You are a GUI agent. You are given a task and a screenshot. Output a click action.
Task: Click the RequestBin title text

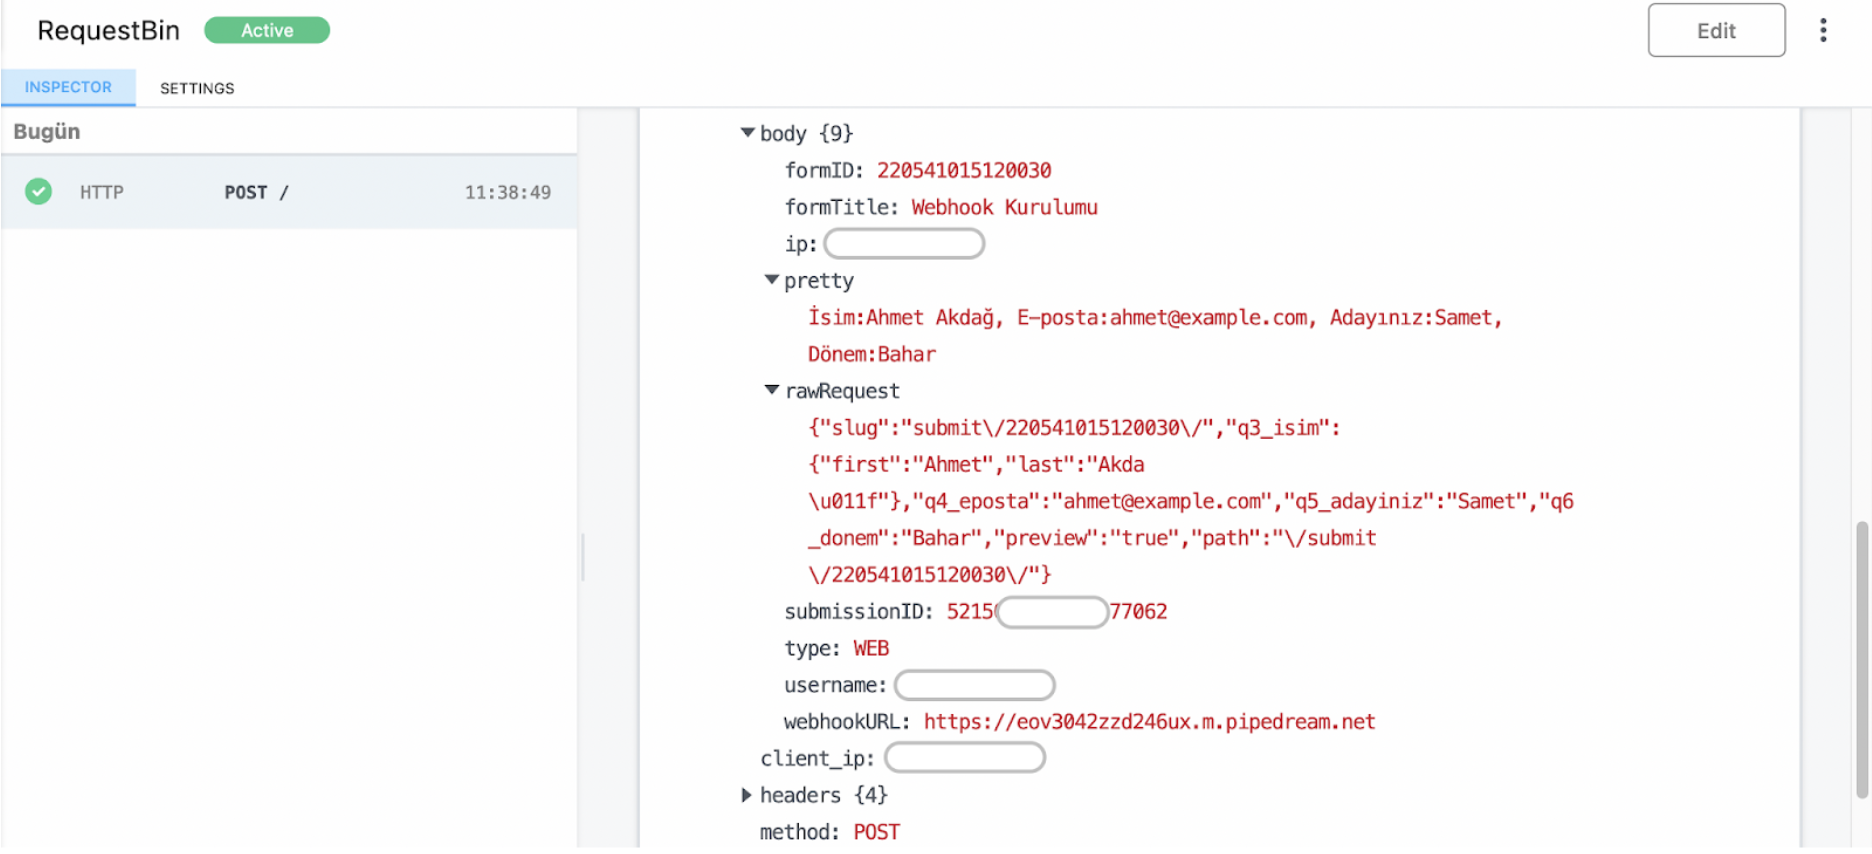coord(108,31)
